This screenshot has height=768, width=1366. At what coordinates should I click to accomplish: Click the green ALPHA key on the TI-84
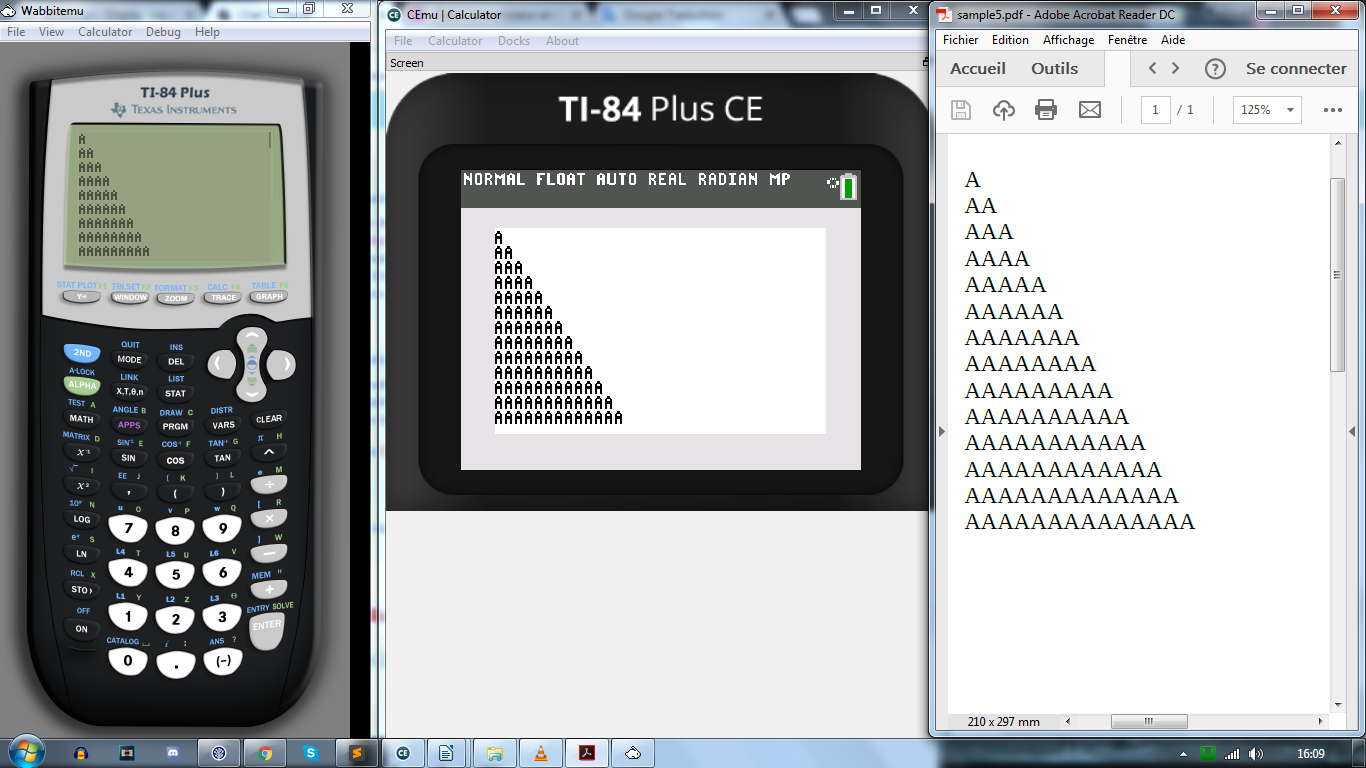[x=82, y=385]
